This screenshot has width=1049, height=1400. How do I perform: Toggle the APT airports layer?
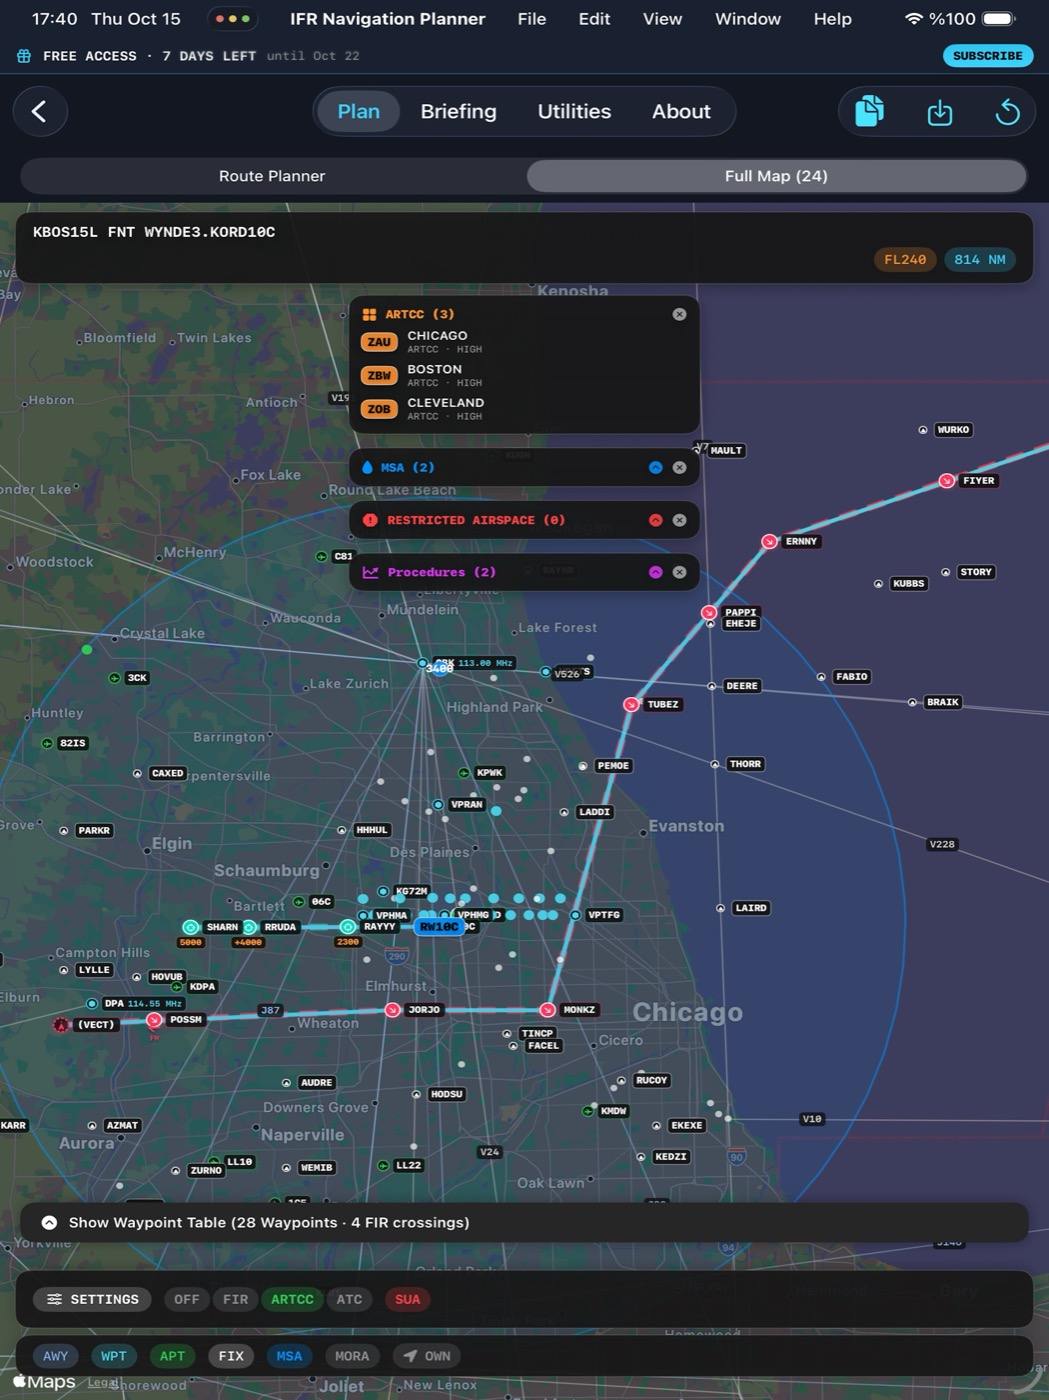tap(172, 1356)
